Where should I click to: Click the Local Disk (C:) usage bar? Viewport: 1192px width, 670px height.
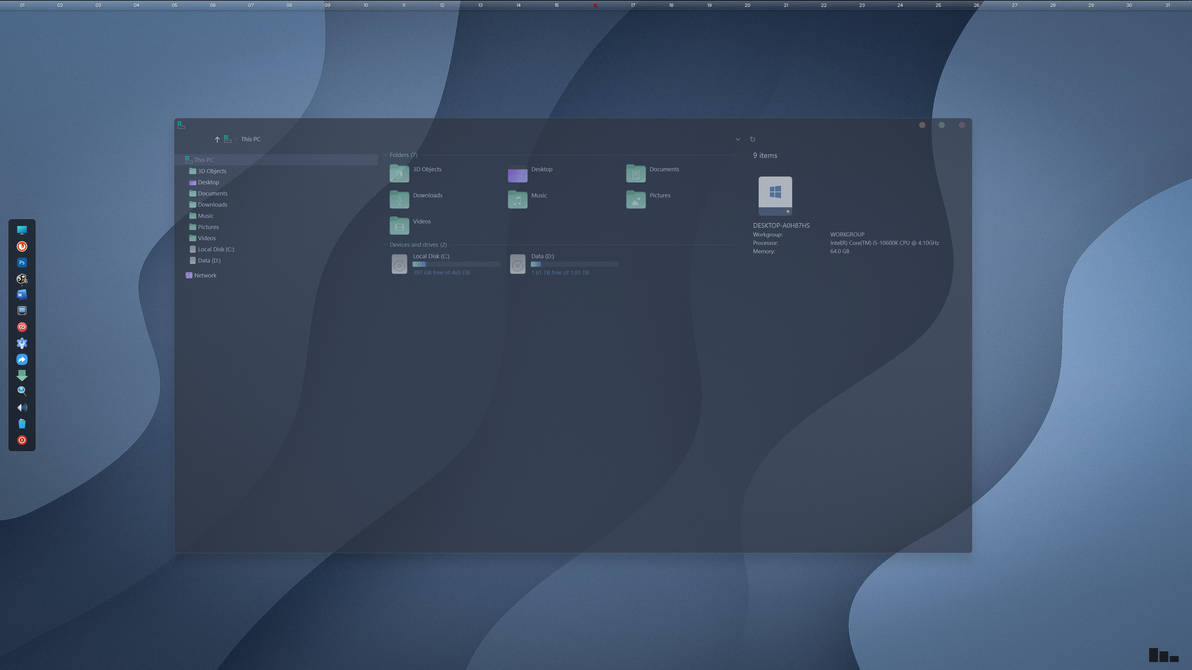456,264
